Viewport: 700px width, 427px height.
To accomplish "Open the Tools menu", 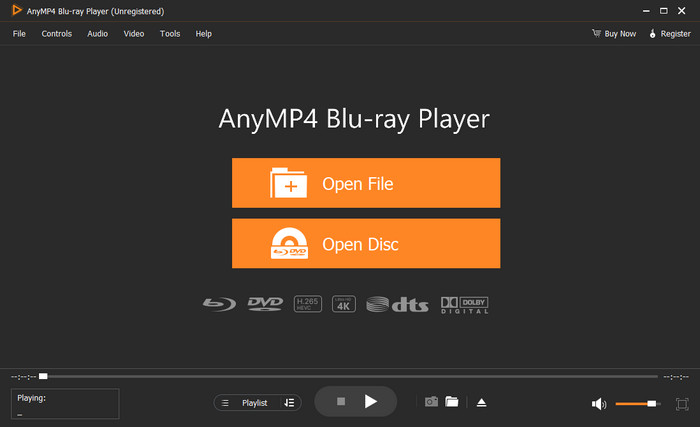I will 170,33.
